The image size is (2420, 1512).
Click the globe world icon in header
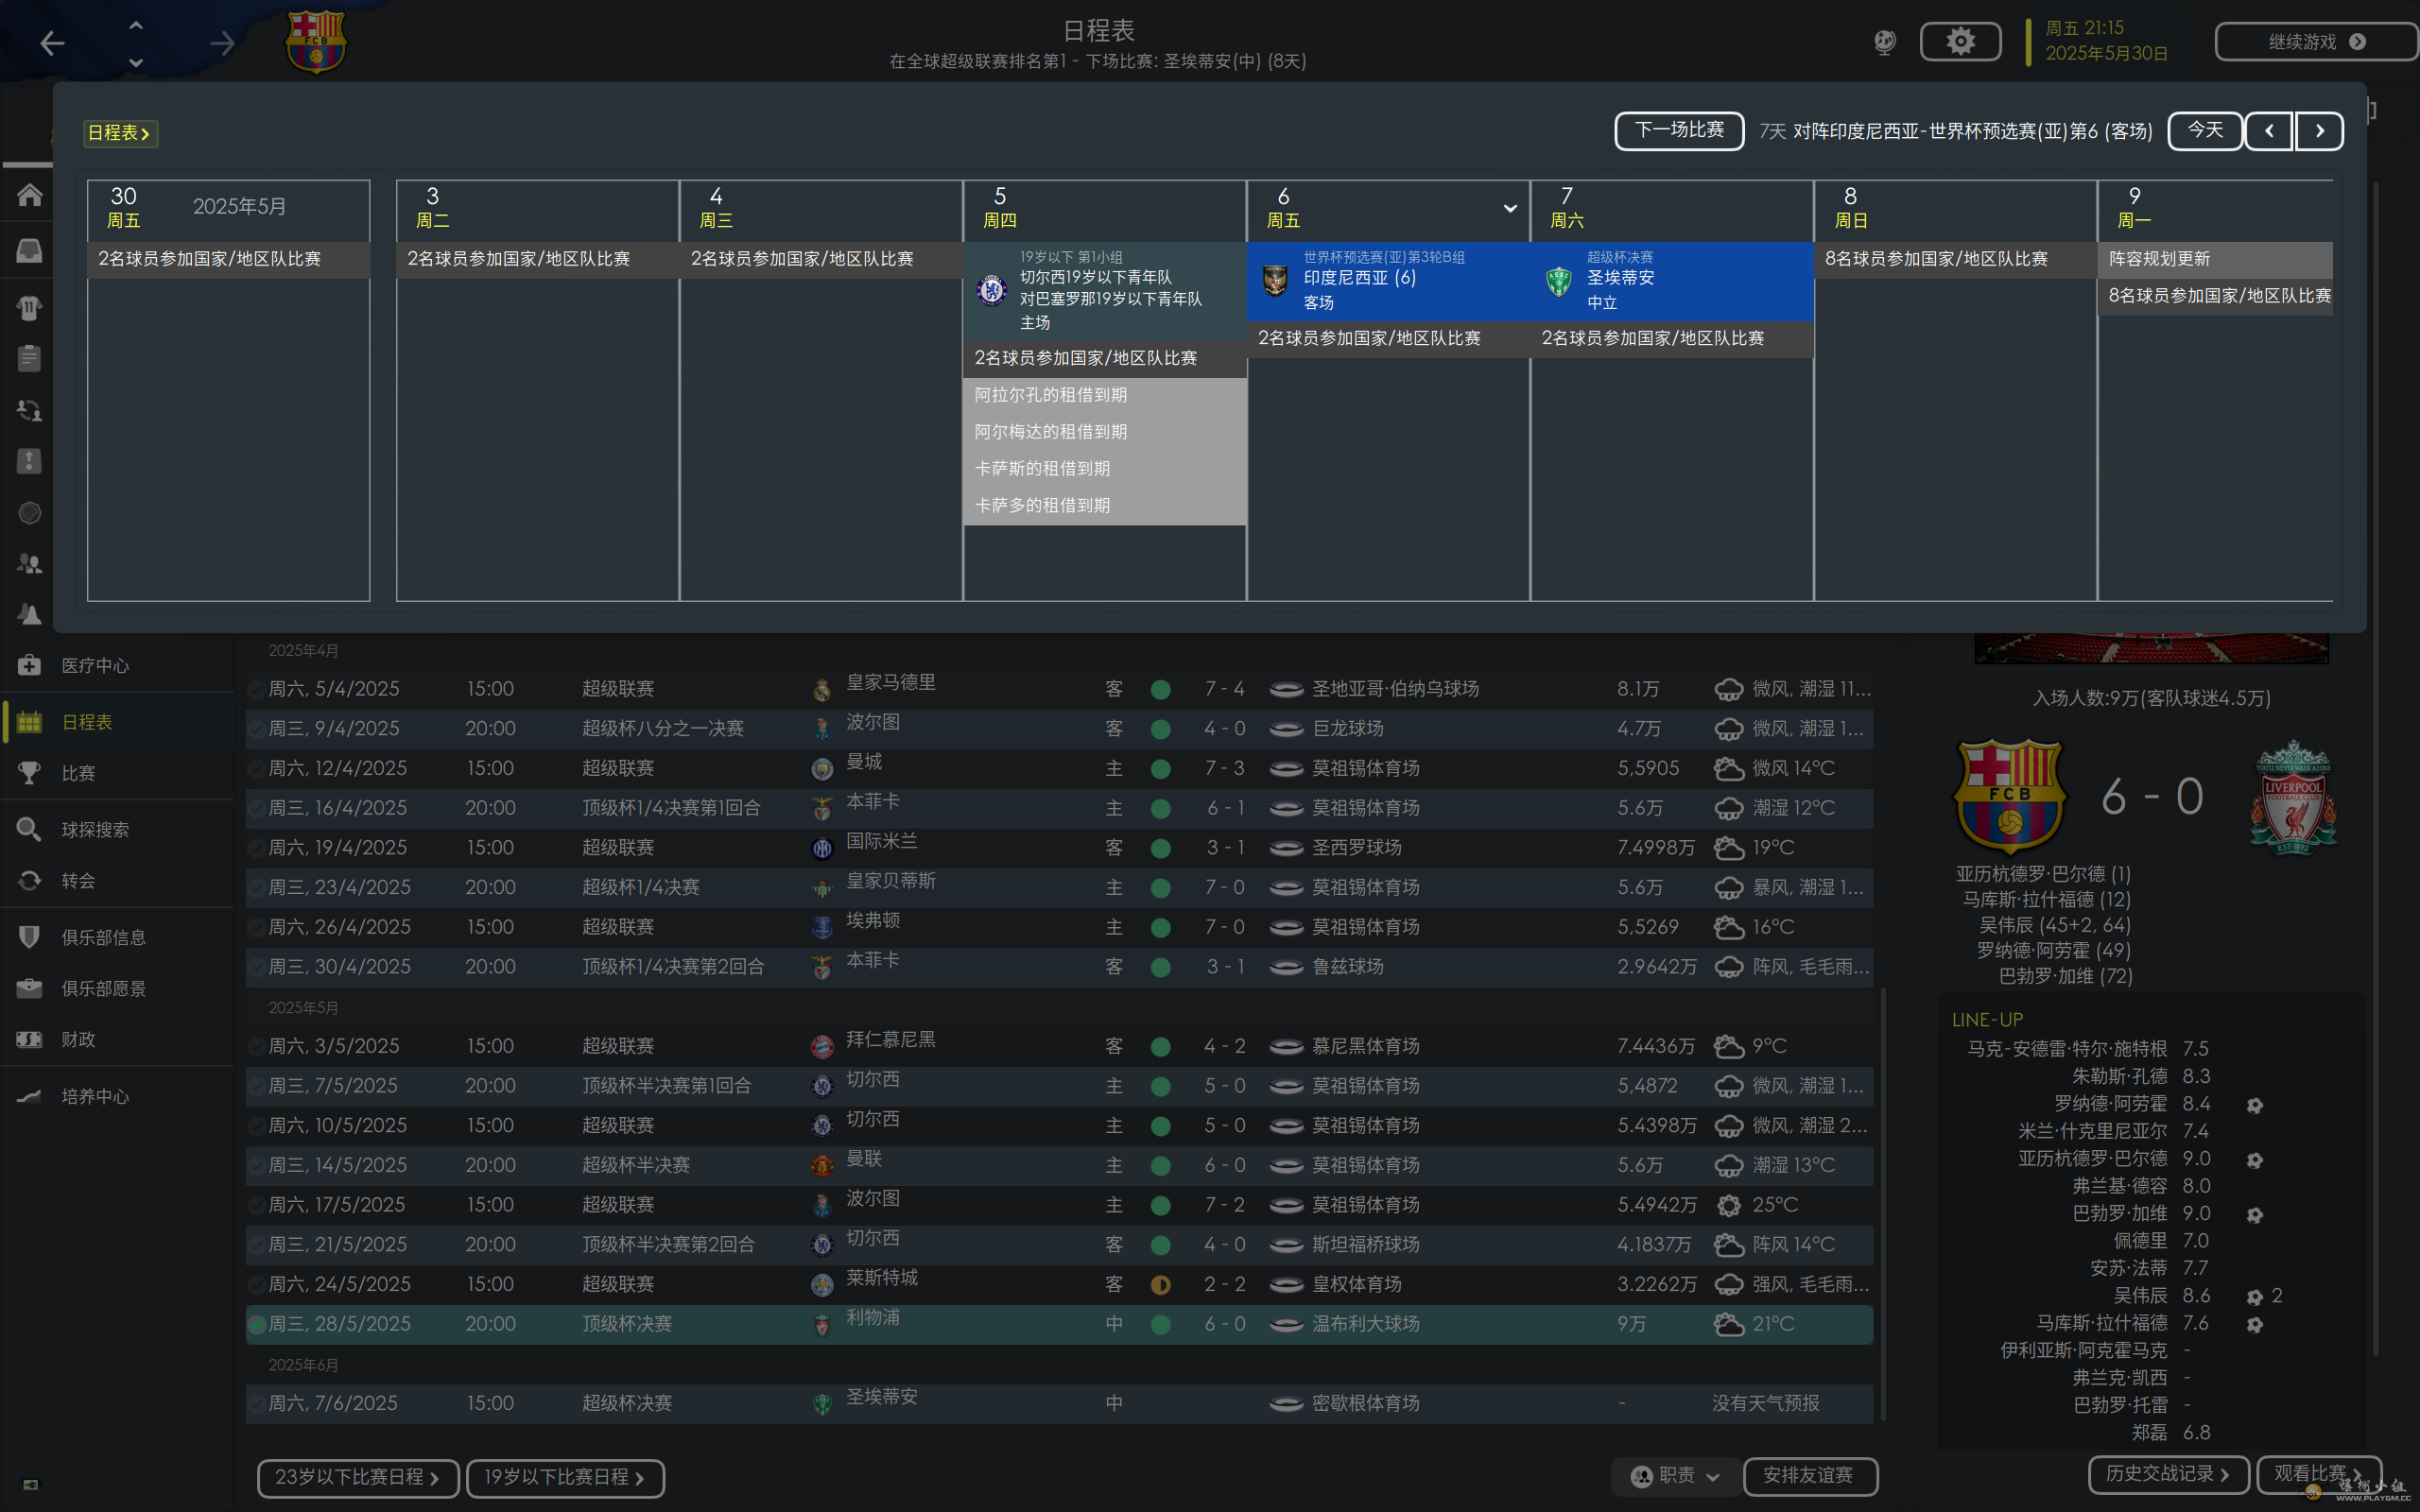pos(1884,42)
